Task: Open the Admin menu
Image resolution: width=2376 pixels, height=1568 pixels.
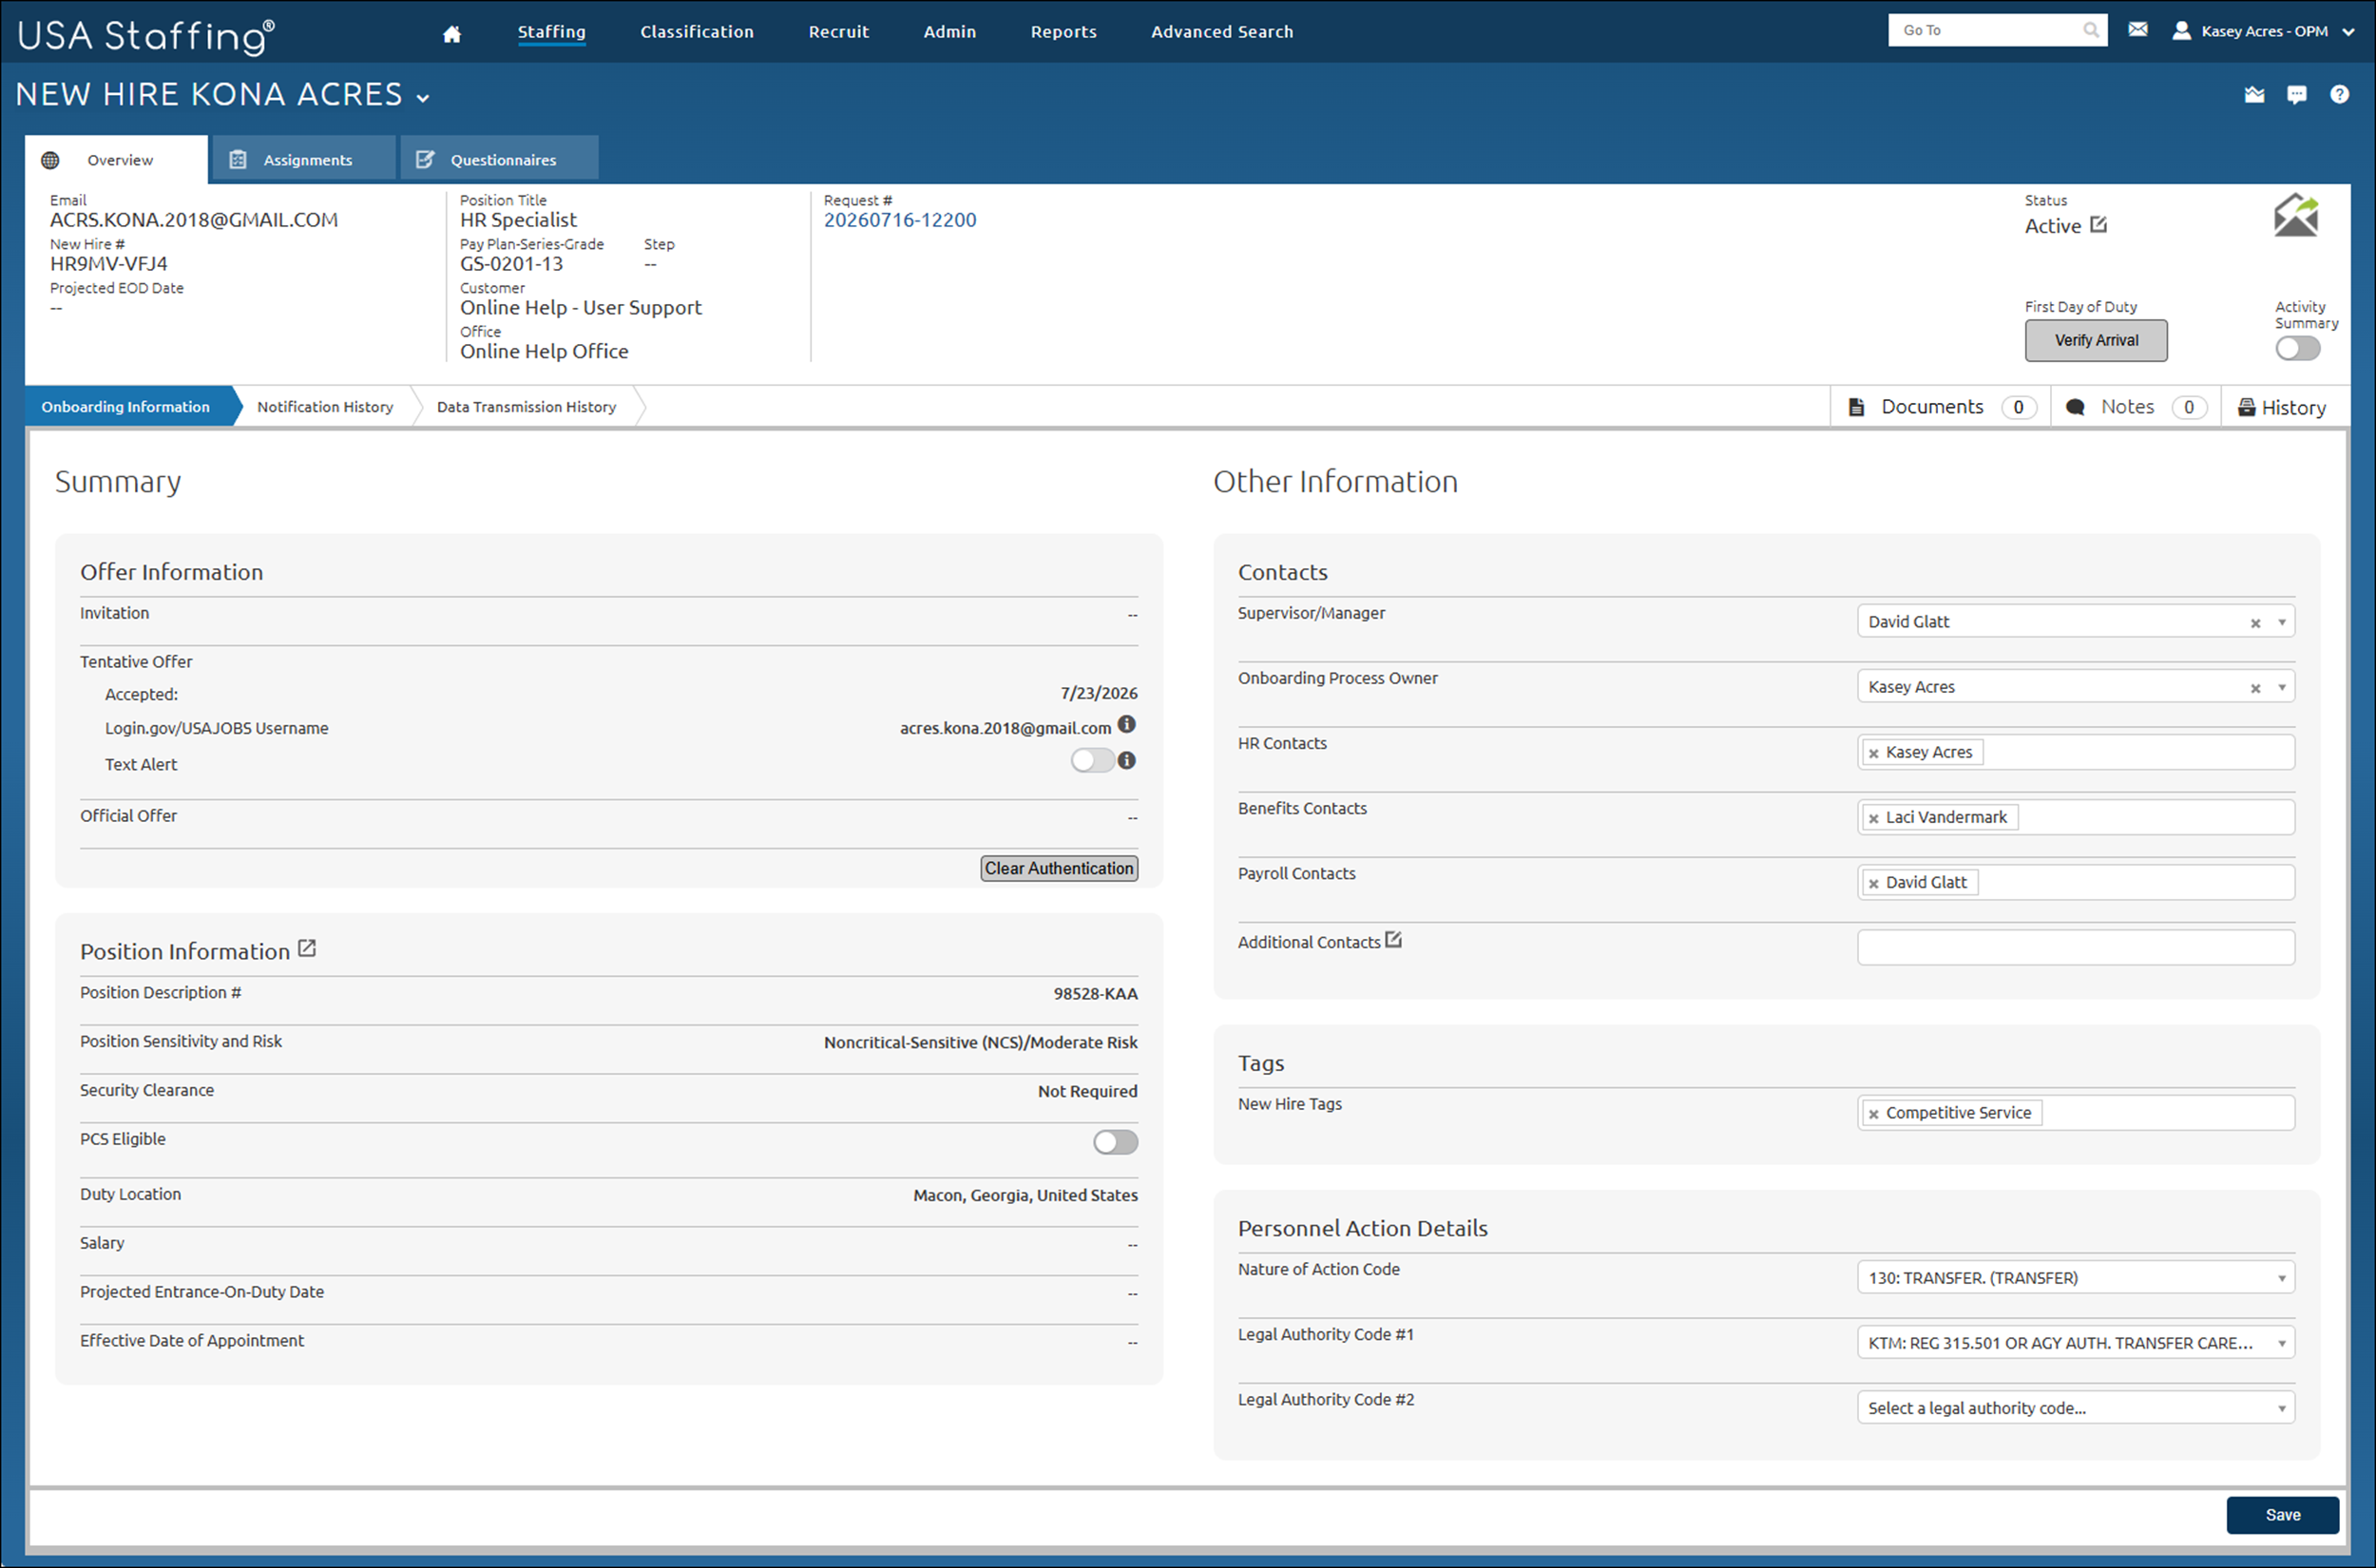Action: (950, 32)
